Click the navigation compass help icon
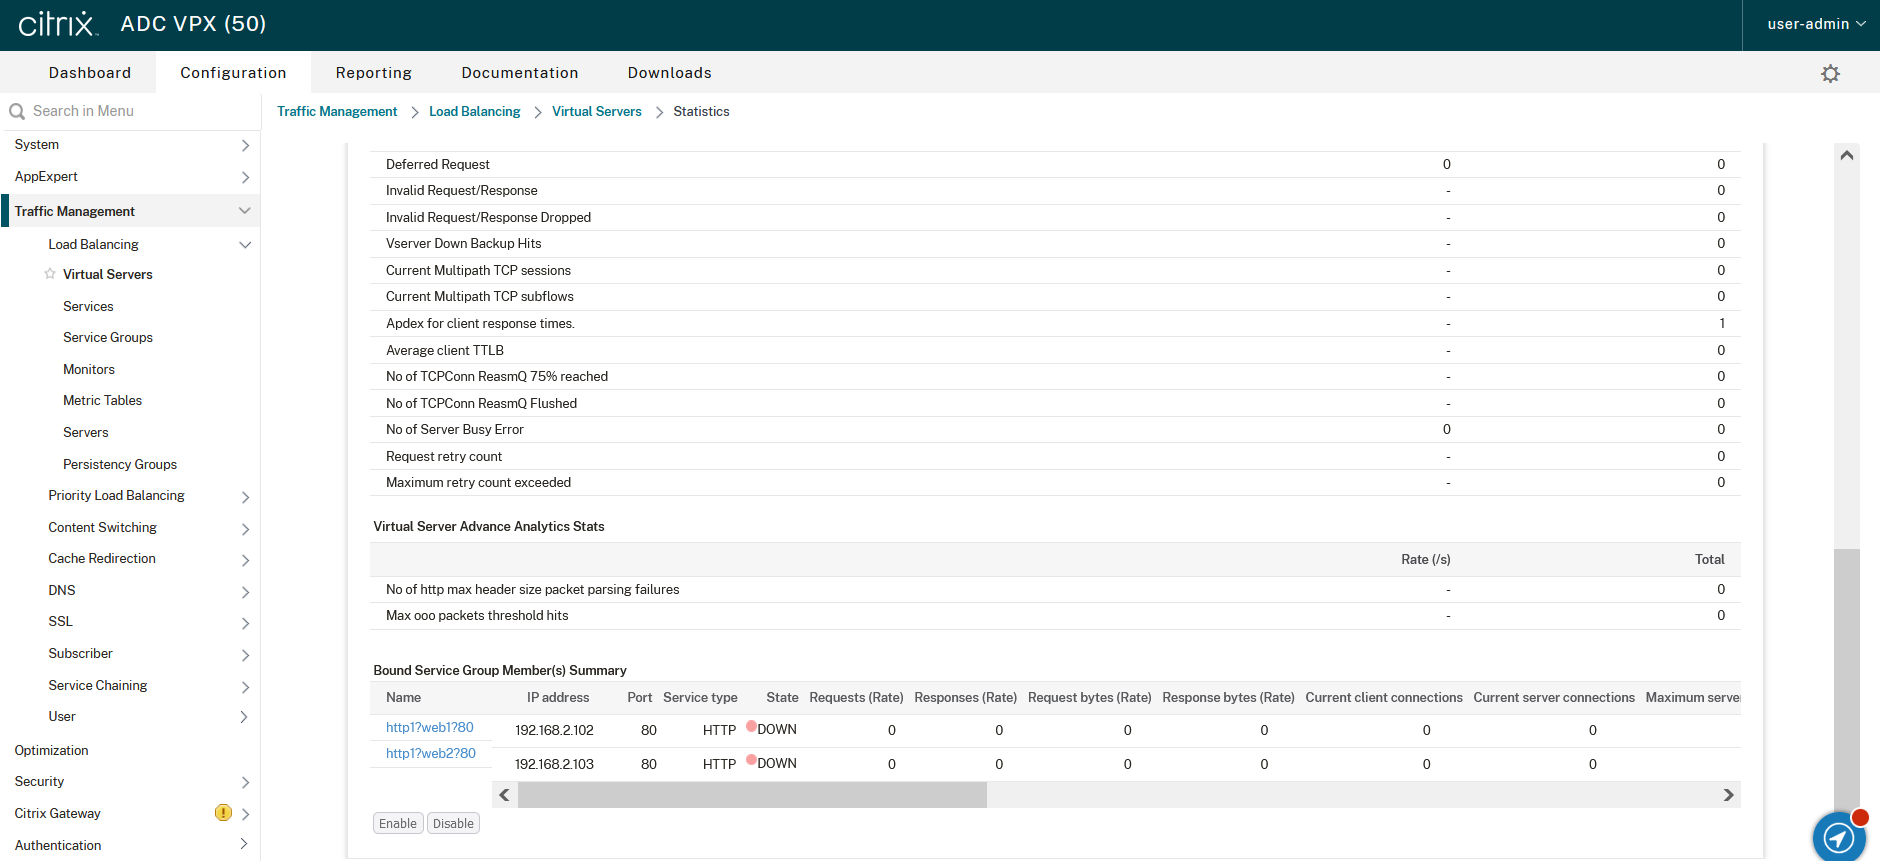The image size is (1880, 861). [1838, 837]
